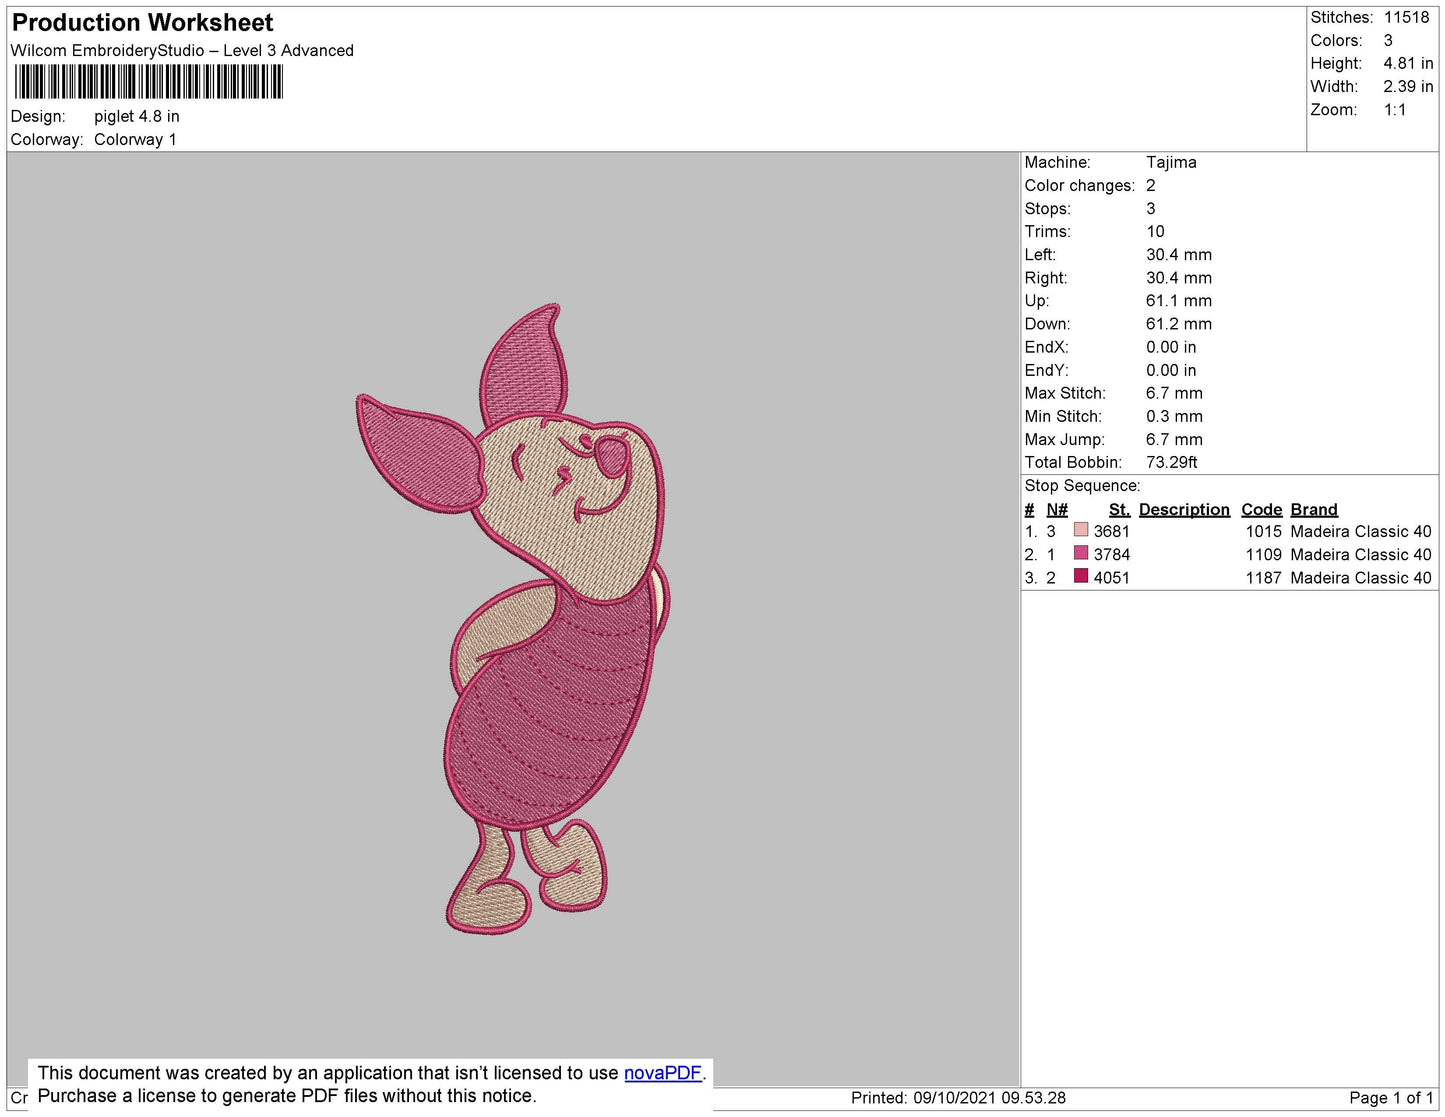Select stitch count '3681' in stop row 1
The width and height of the screenshot is (1445, 1117).
[x=1111, y=532]
